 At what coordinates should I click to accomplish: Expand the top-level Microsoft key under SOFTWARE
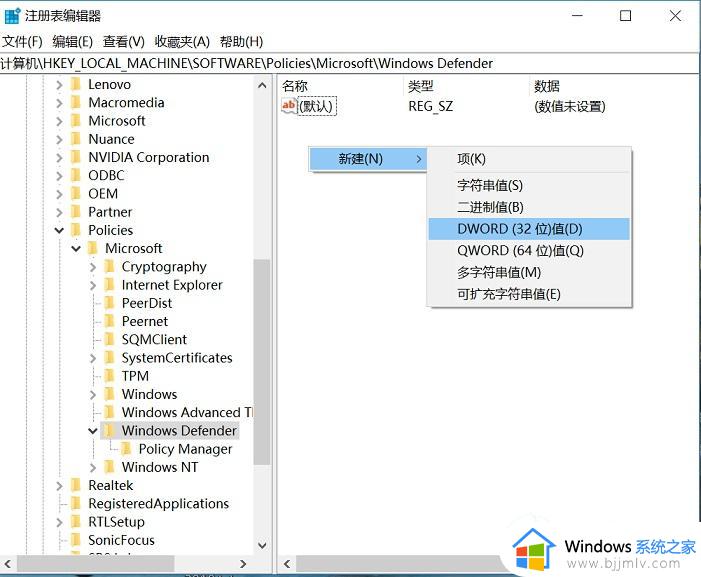click(x=59, y=121)
